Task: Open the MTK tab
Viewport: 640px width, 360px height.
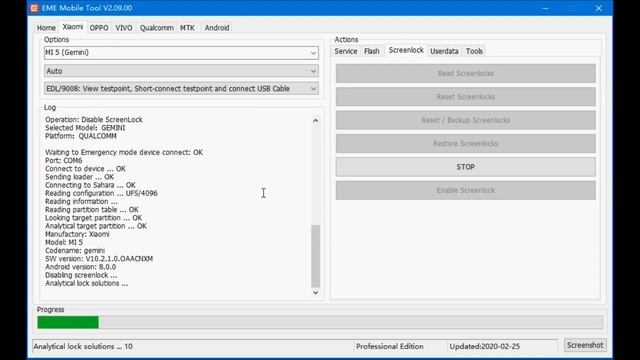Action: tap(187, 28)
